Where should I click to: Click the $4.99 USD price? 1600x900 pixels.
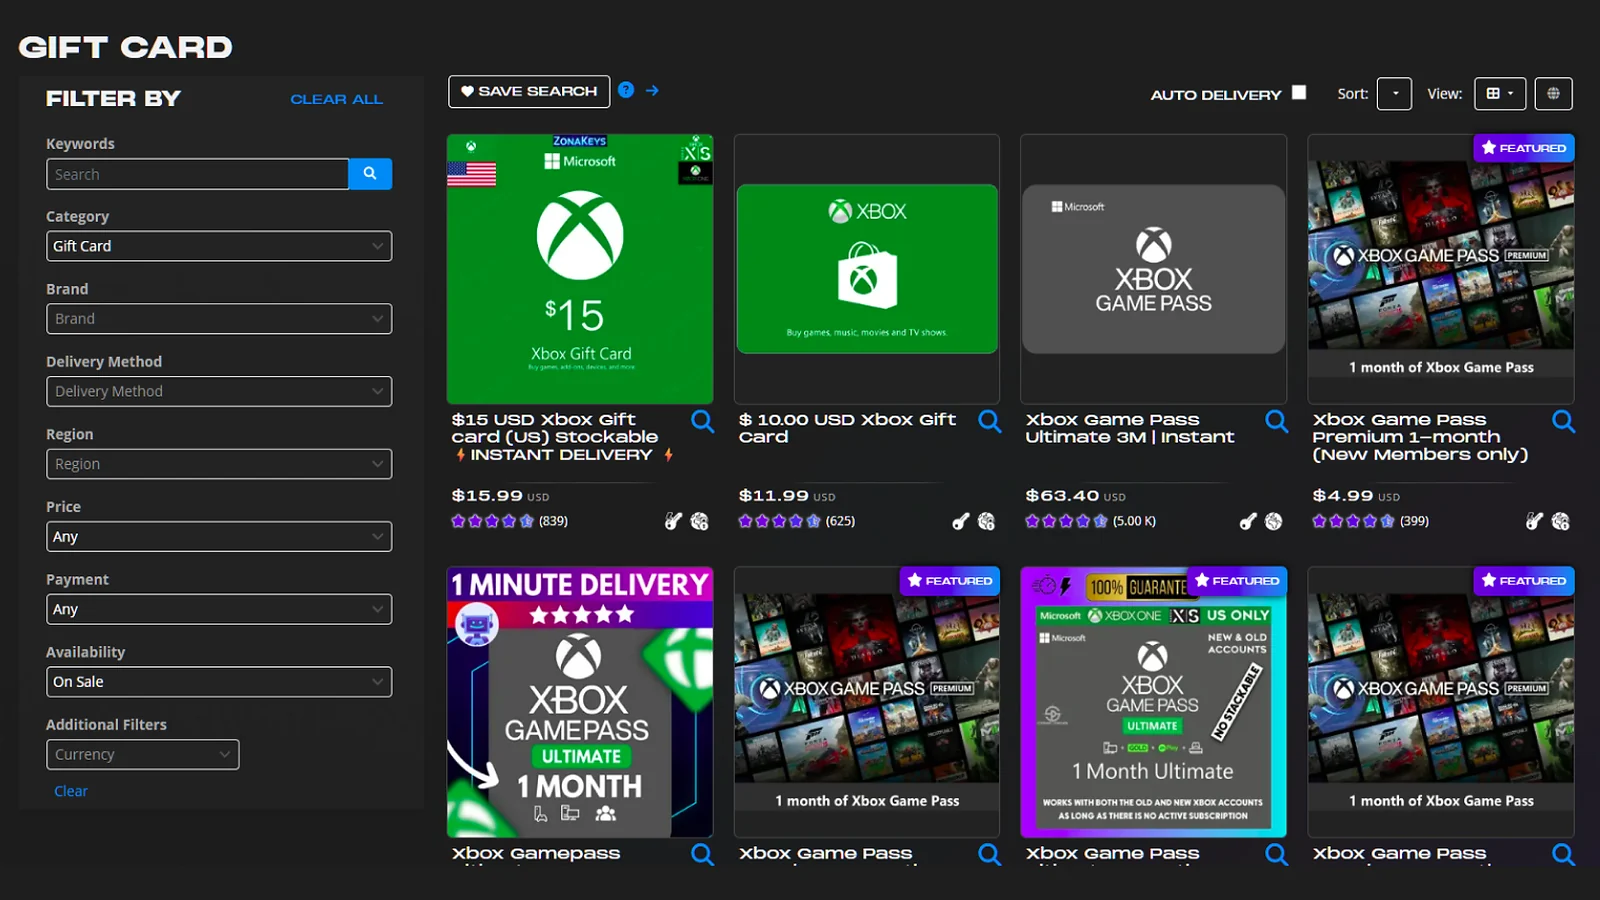click(x=1356, y=496)
